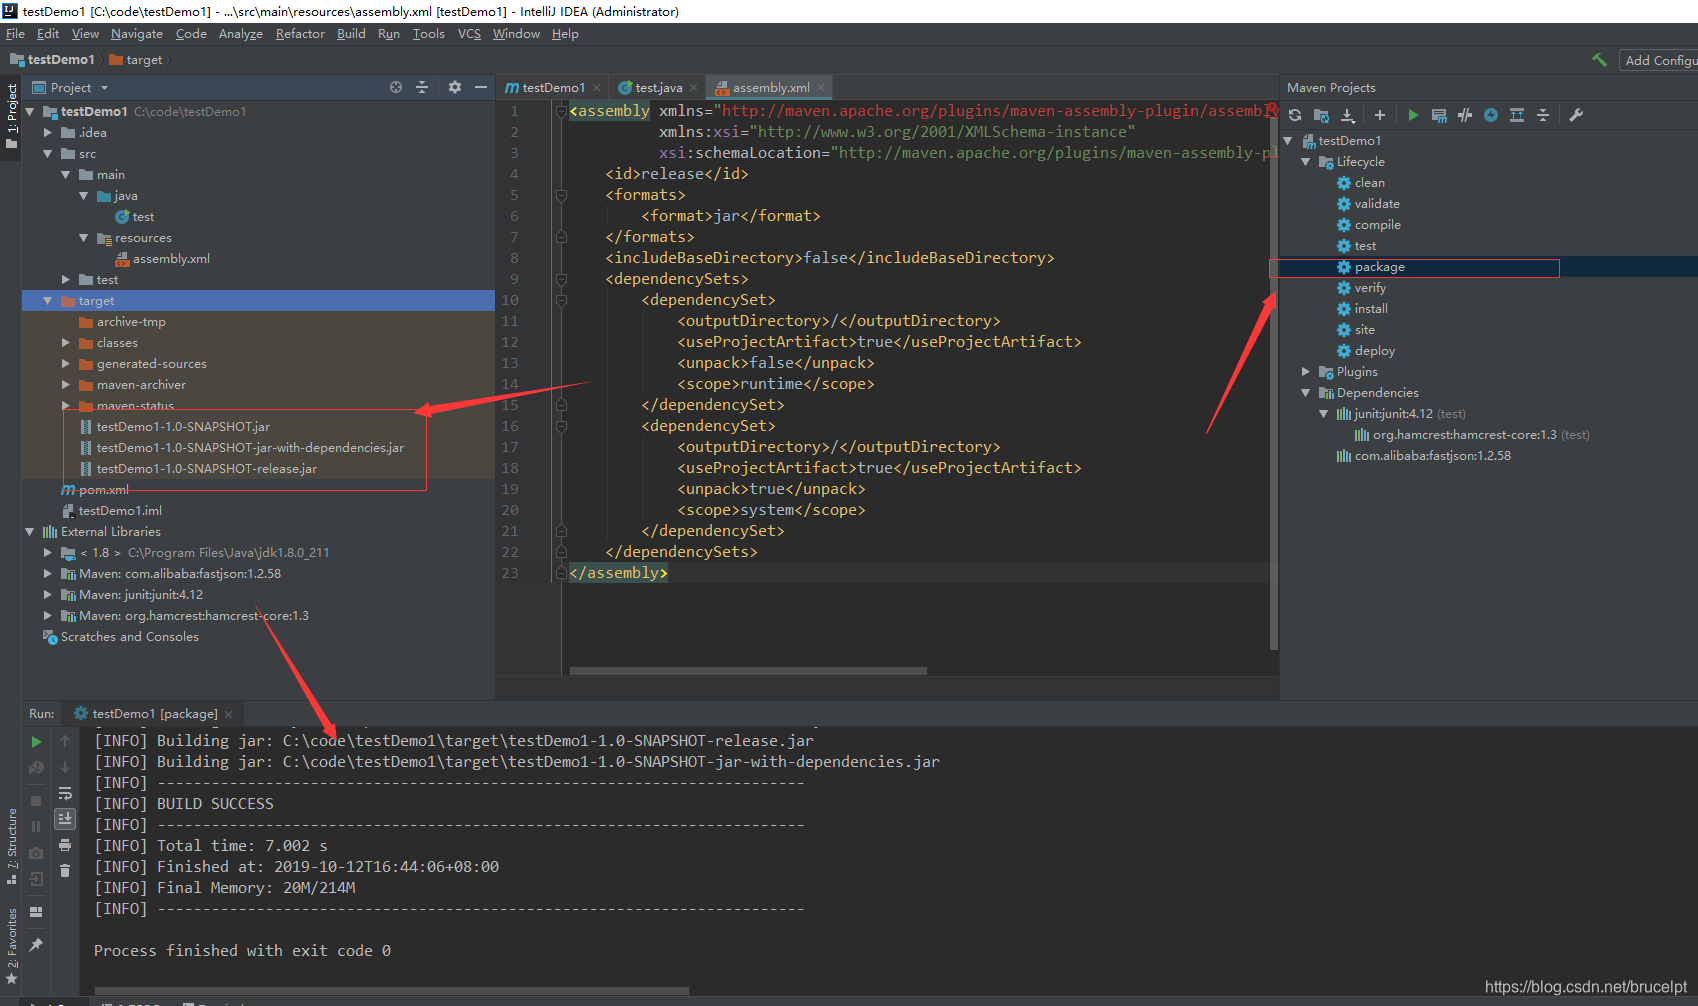Open the Build menu
This screenshot has height=1006, width=1698.
[x=351, y=34]
